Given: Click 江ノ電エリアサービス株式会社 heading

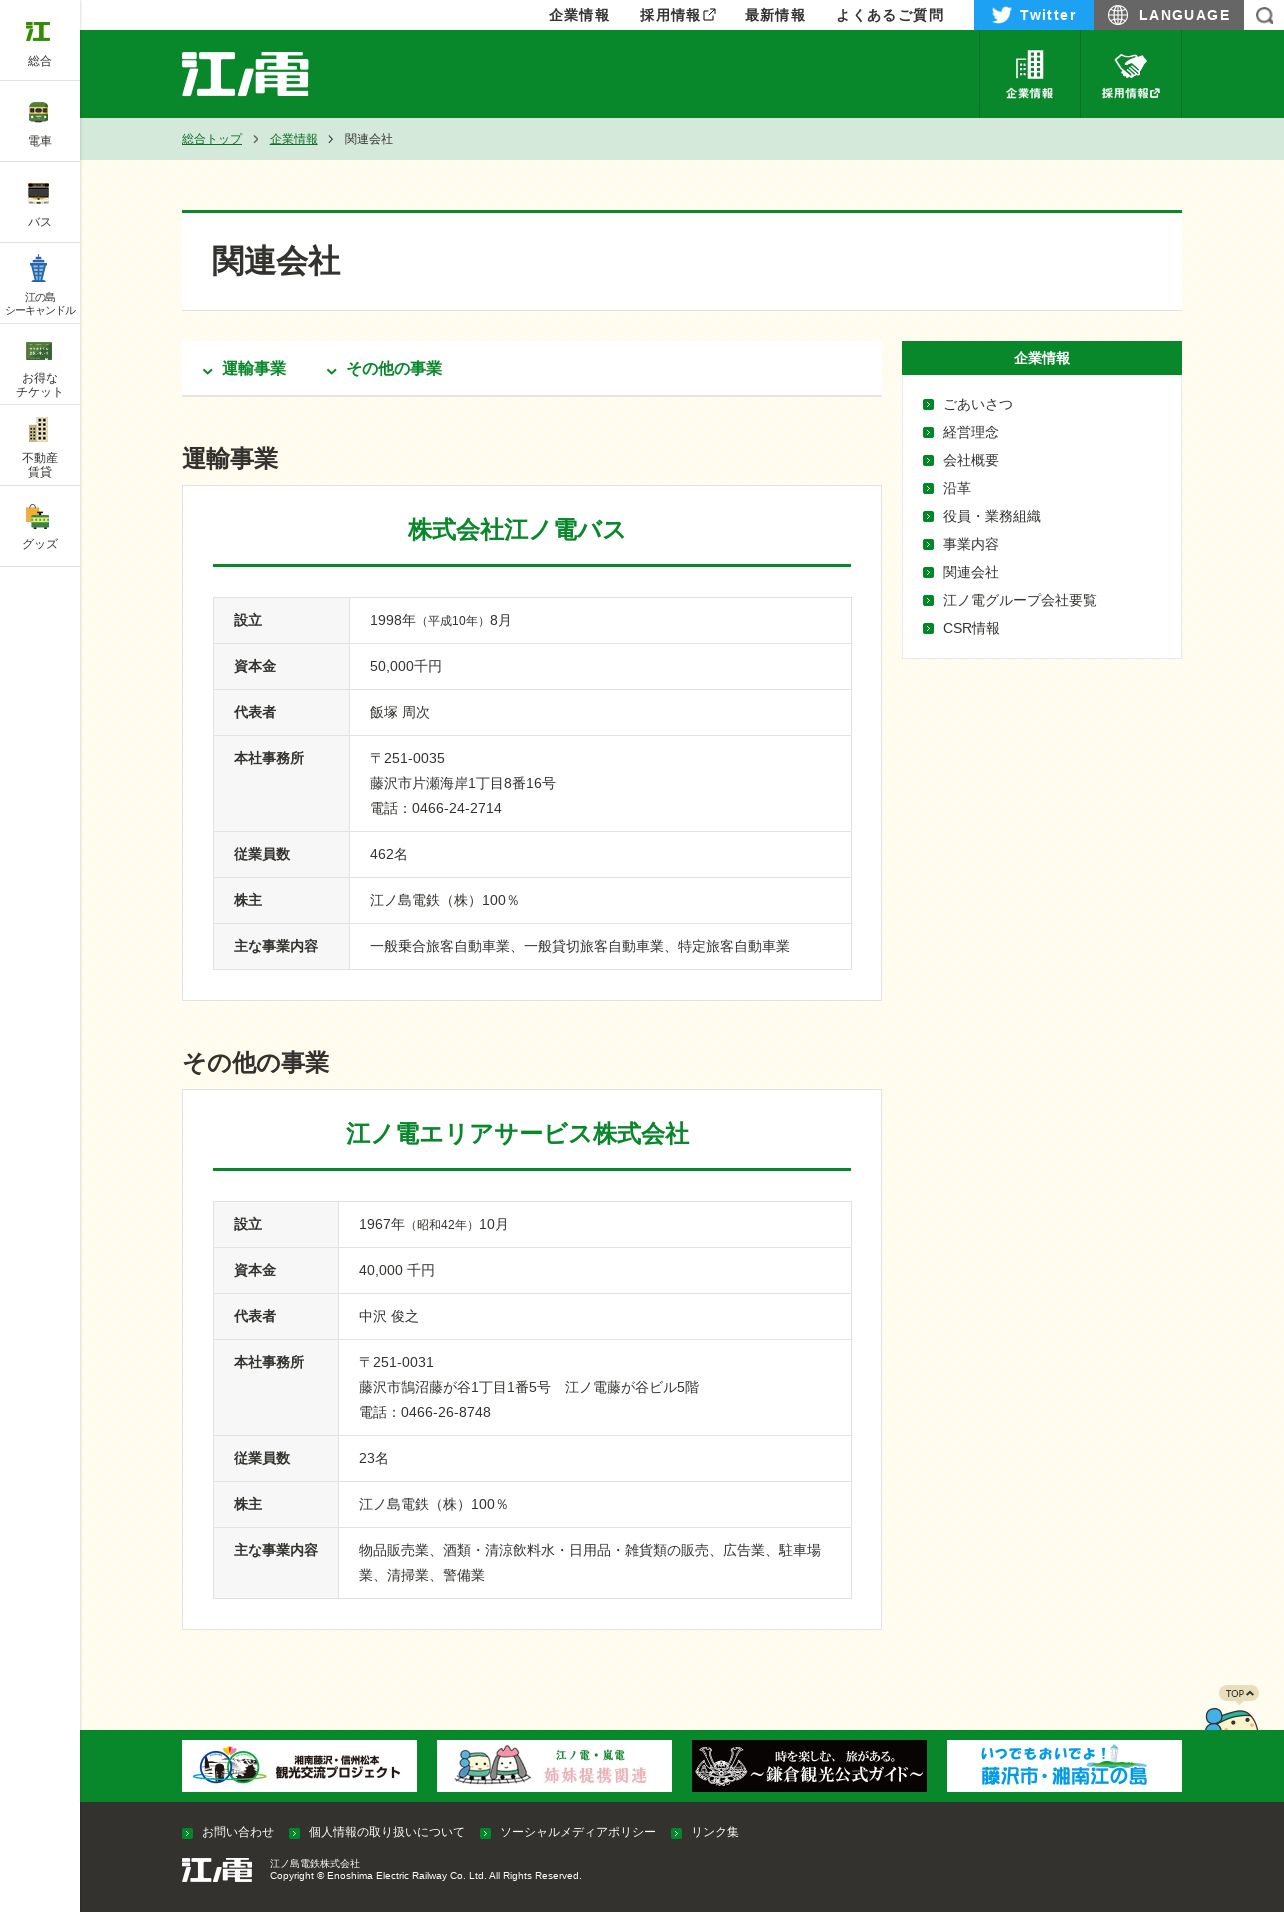Looking at the screenshot, I should [x=517, y=1134].
